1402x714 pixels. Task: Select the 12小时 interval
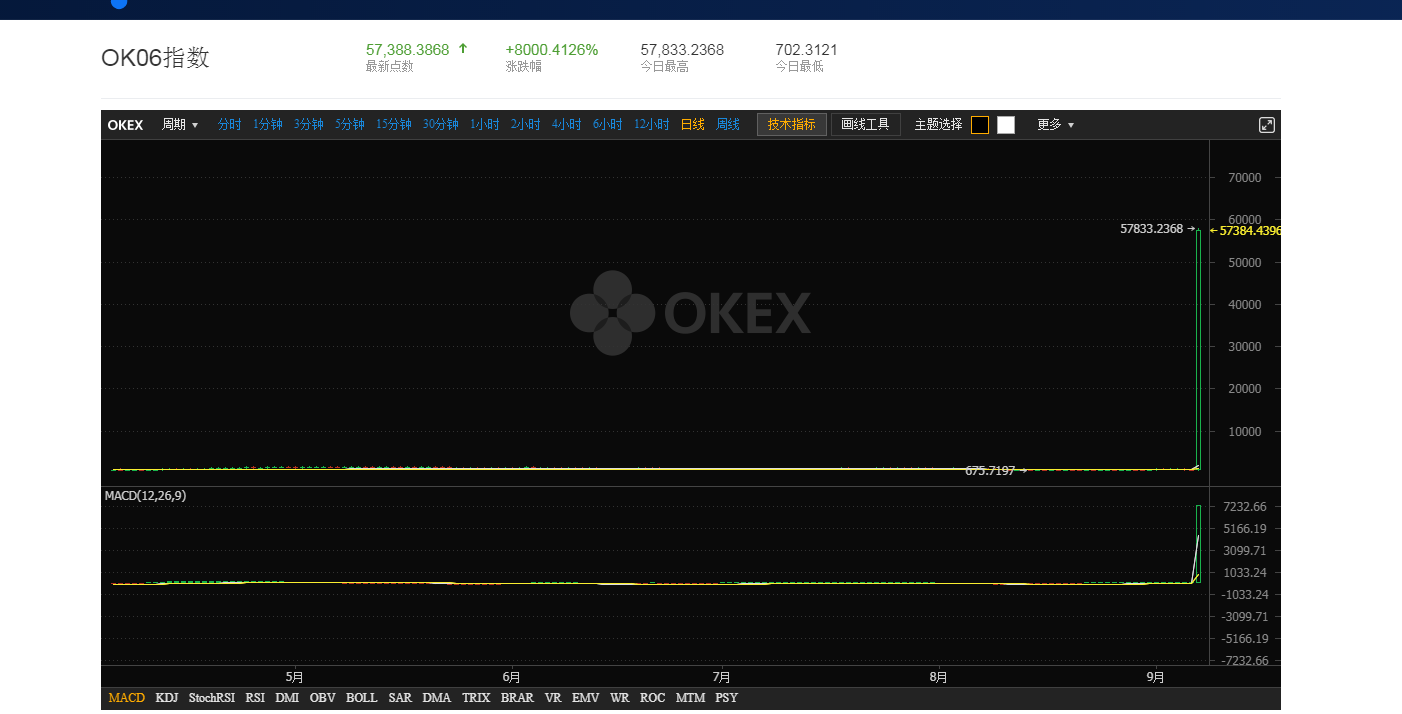pos(652,125)
